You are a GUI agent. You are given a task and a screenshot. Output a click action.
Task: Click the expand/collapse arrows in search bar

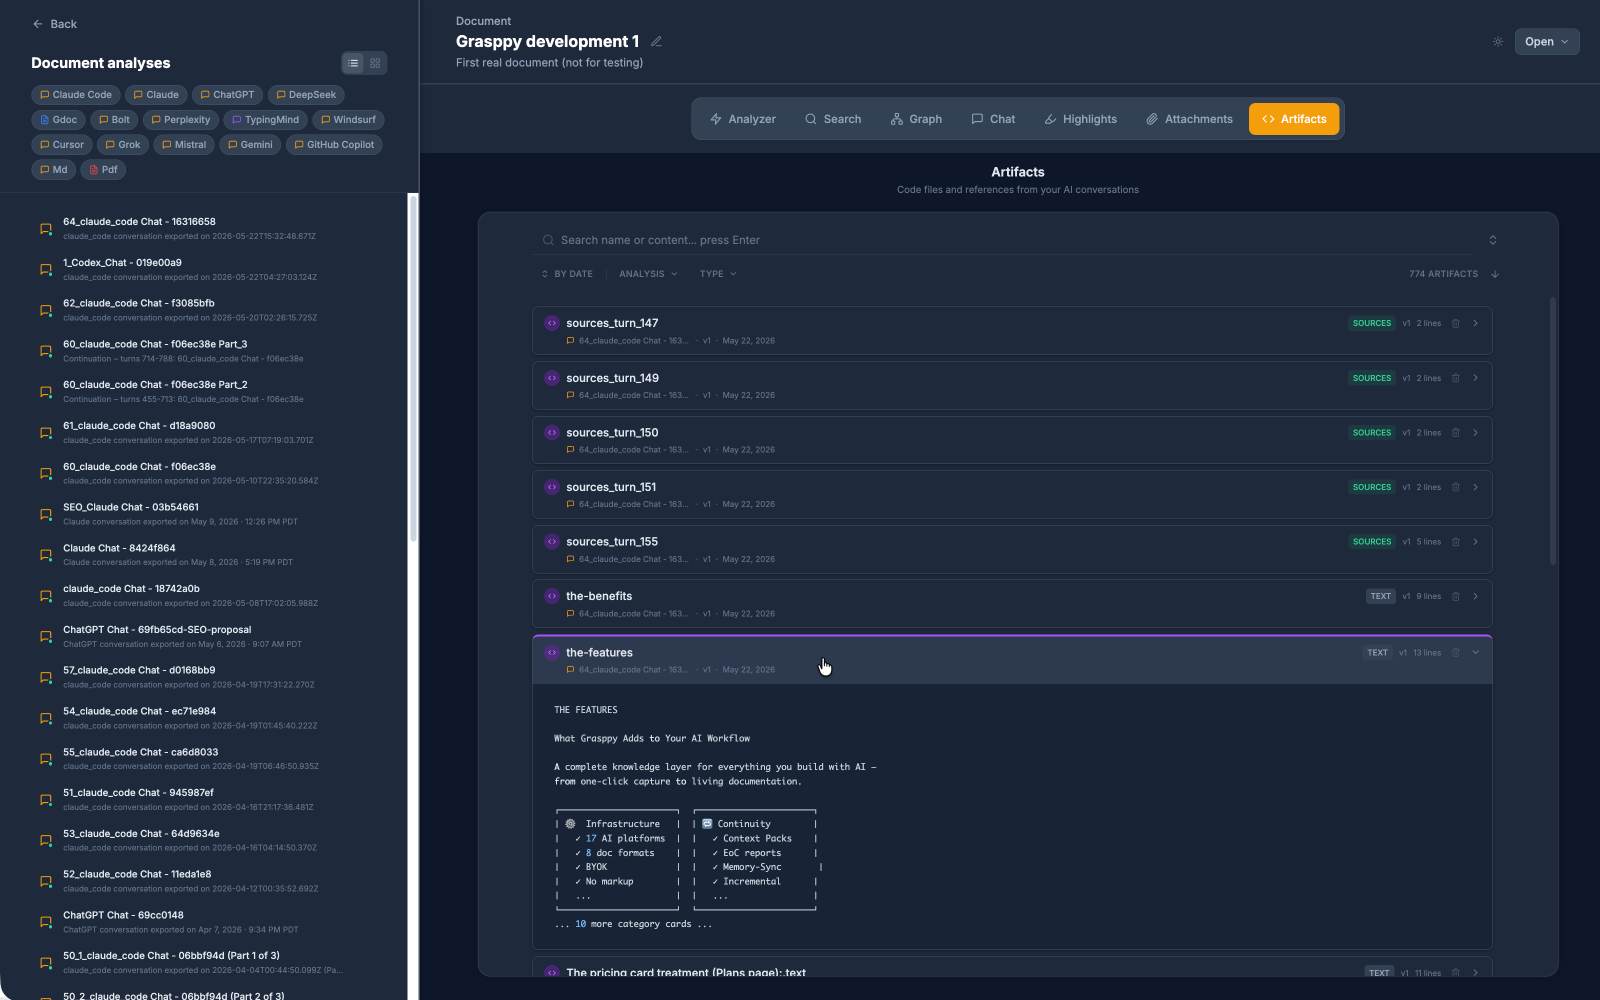coord(1493,240)
